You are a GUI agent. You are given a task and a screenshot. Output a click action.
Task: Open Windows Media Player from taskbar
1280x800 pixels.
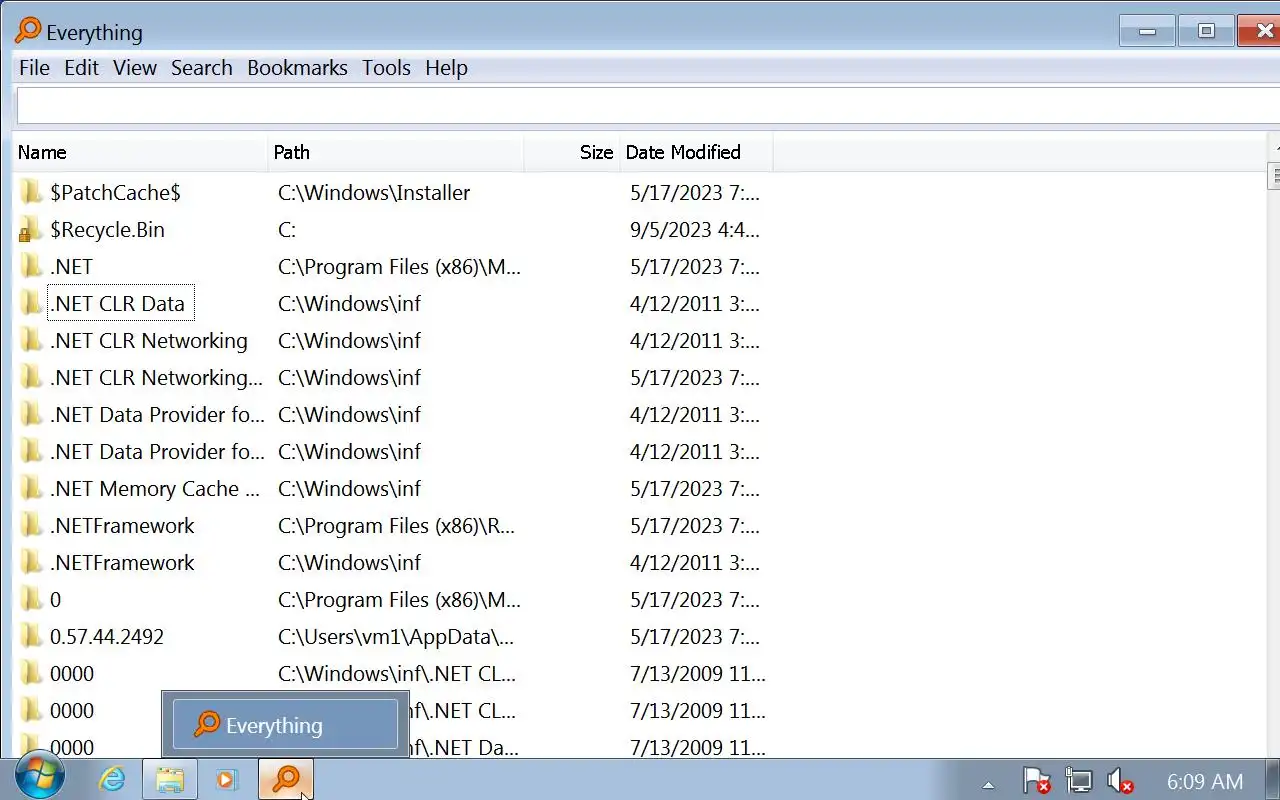point(227,779)
